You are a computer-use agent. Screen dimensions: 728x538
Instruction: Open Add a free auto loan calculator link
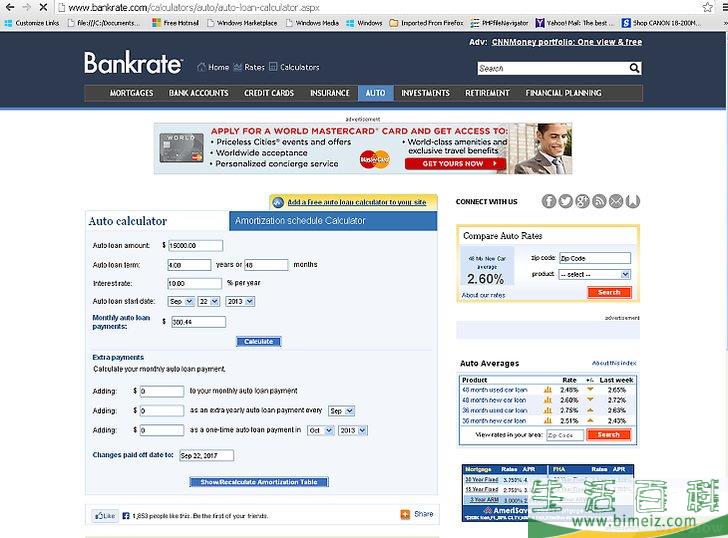click(357, 202)
